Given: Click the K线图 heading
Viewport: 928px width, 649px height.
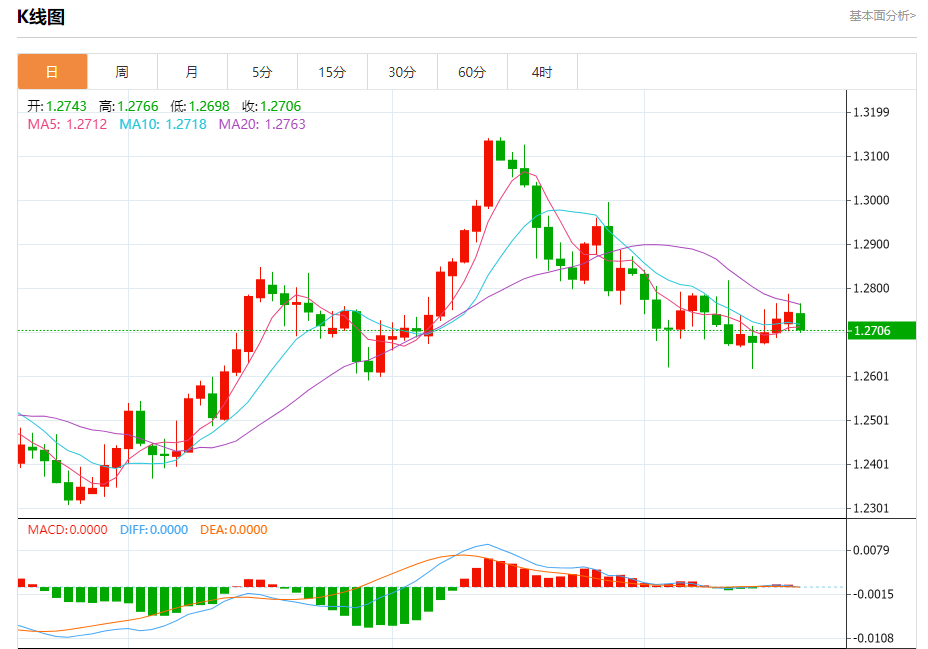Looking at the screenshot, I should click(x=41, y=17).
